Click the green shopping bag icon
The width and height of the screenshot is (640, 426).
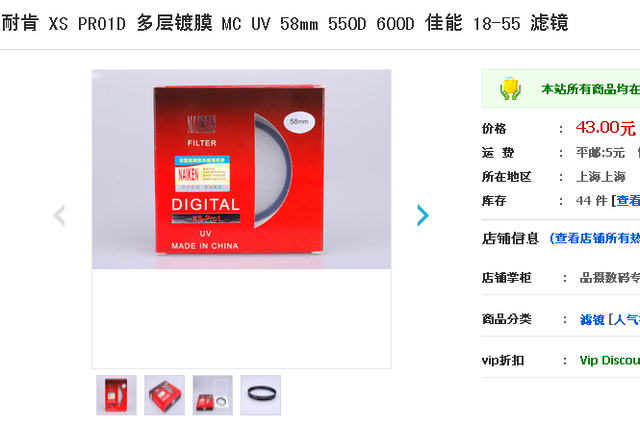(x=511, y=89)
